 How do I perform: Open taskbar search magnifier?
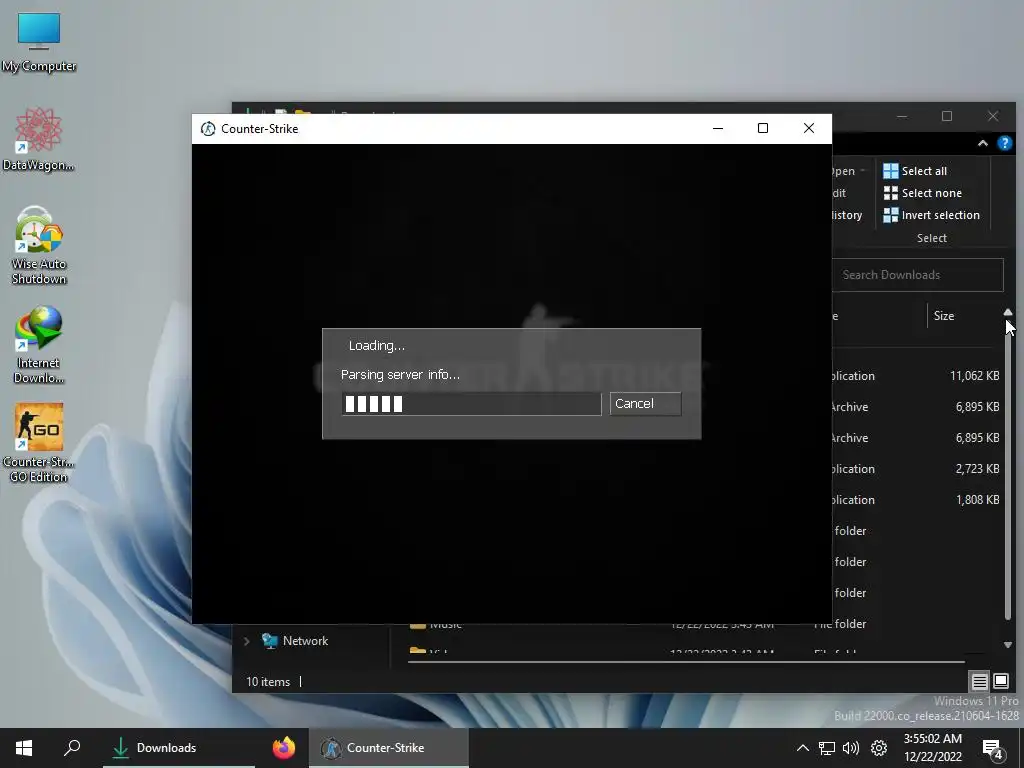72,748
